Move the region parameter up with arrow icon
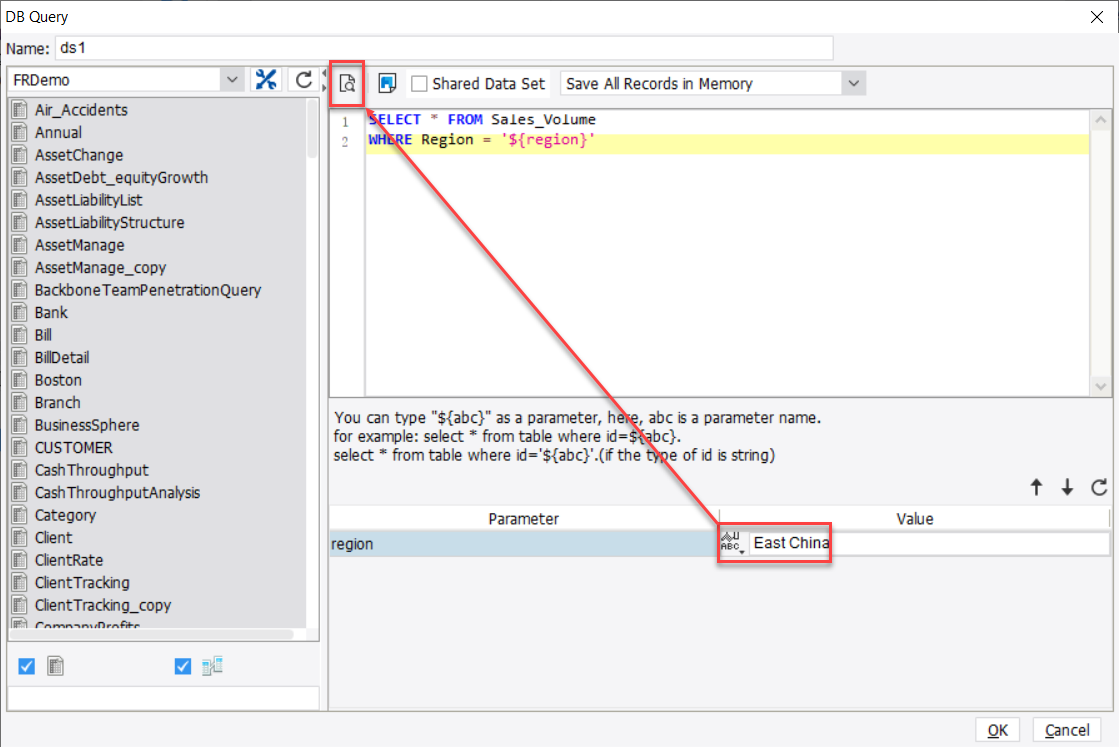Image resolution: width=1119 pixels, height=747 pixels. pyautogui.click(x=1038, y=487)
